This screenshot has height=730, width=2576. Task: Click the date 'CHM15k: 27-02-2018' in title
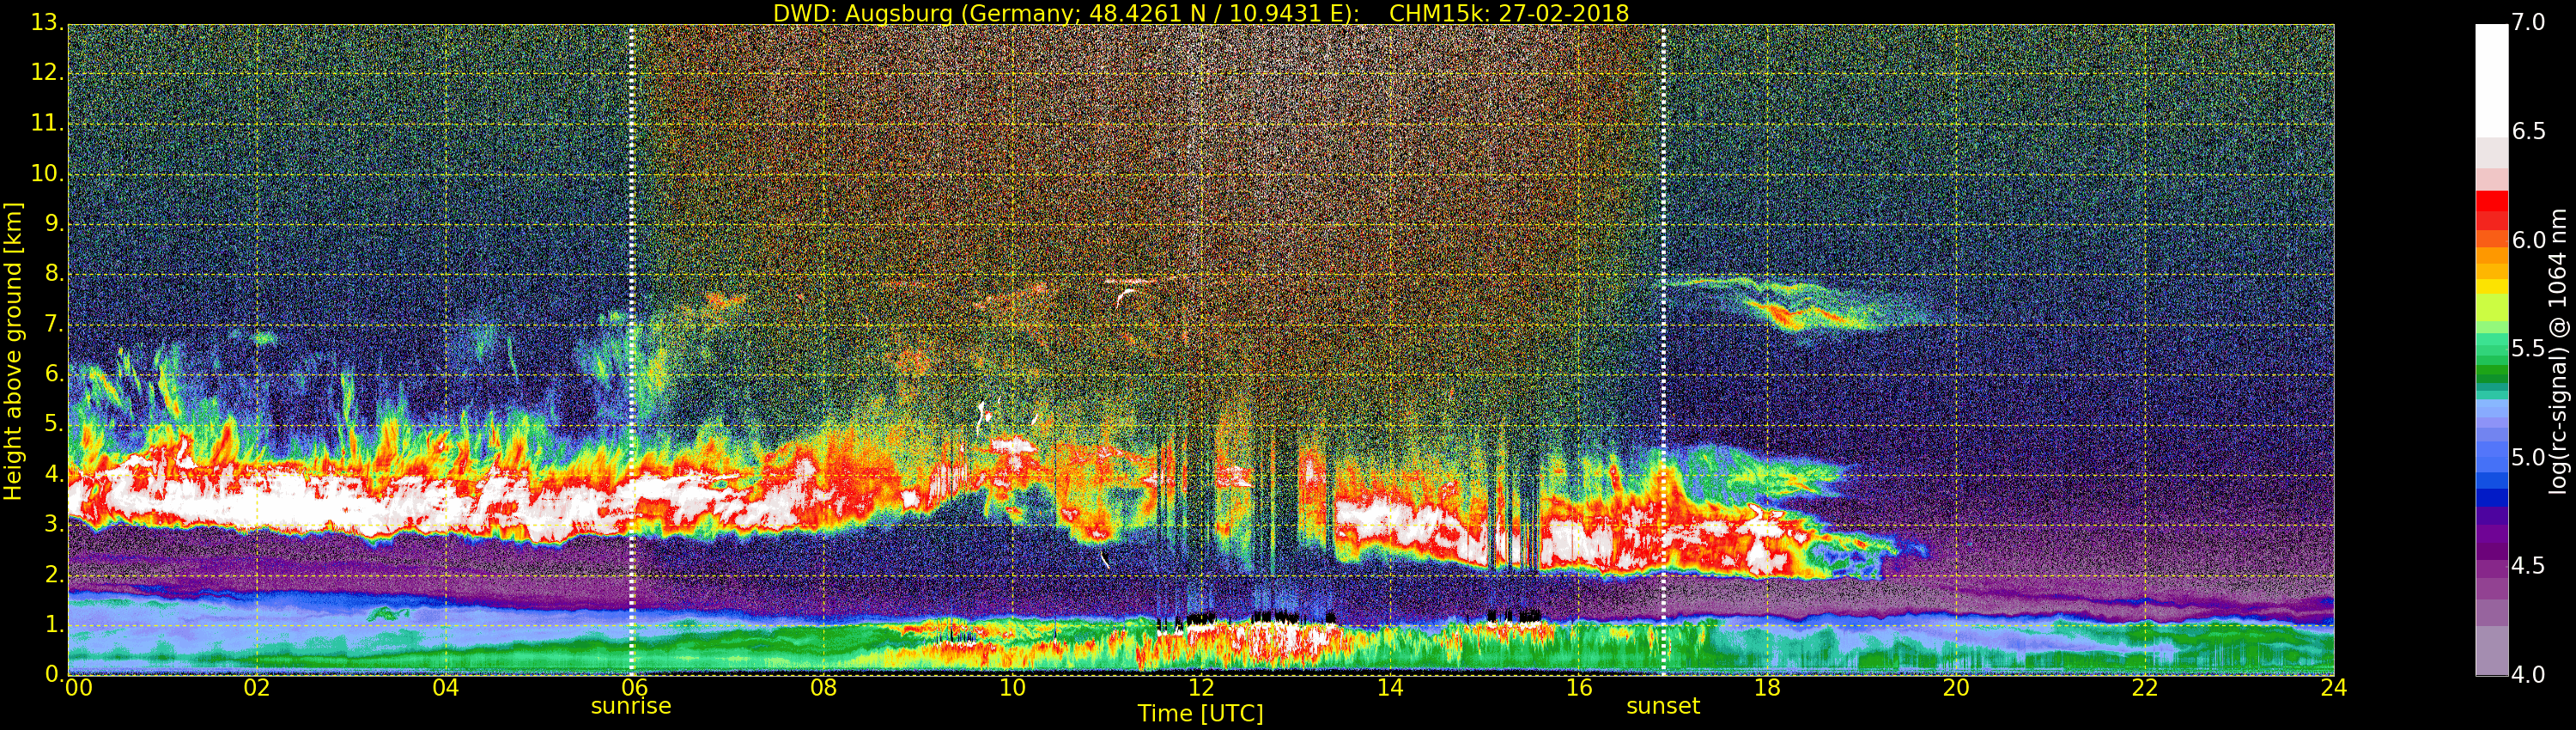tap(1509, 13)
